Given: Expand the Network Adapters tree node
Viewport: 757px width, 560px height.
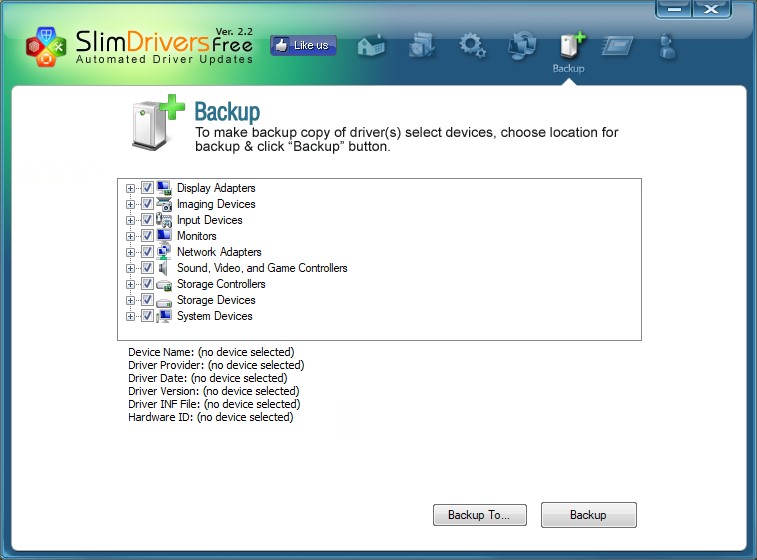Looking at the screenshot, I should tap(130, 252).
